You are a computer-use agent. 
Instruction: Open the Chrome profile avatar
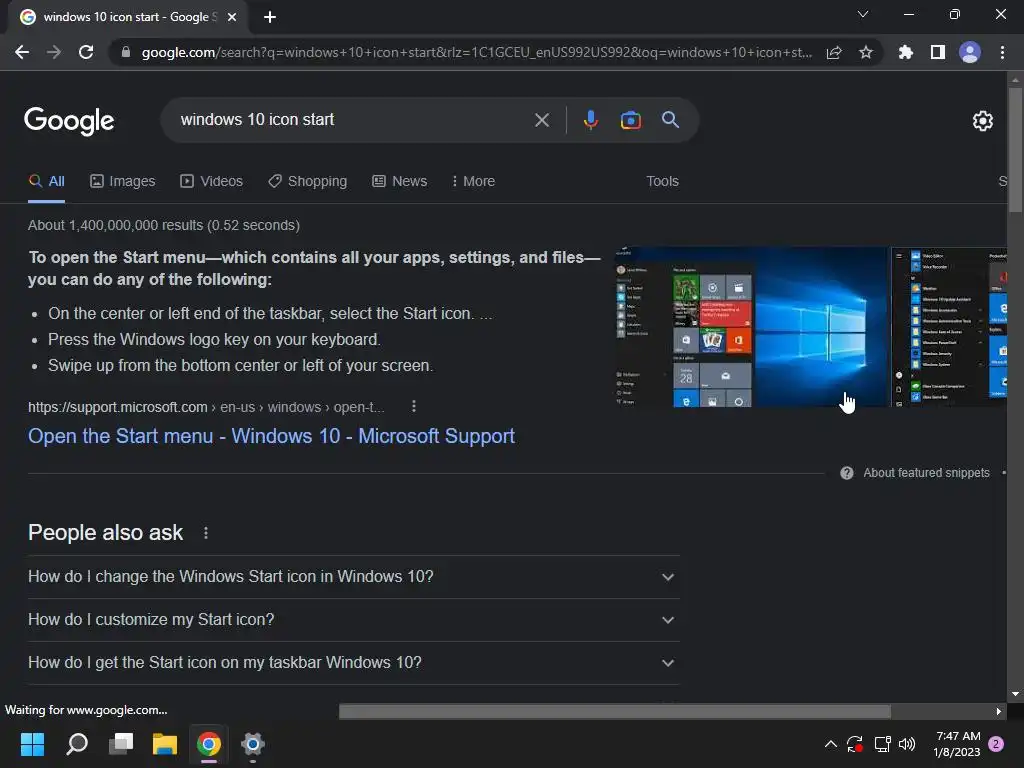click(970, 52)
